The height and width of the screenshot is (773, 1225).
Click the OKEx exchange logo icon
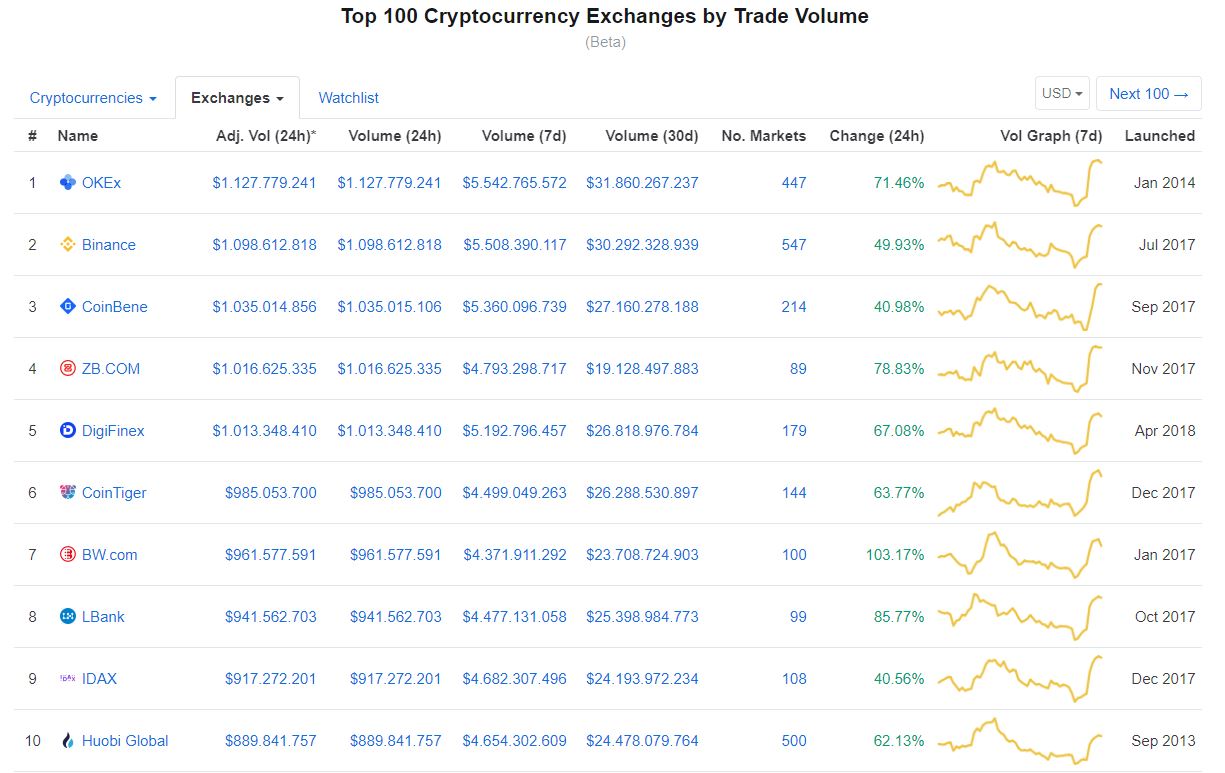68,183
